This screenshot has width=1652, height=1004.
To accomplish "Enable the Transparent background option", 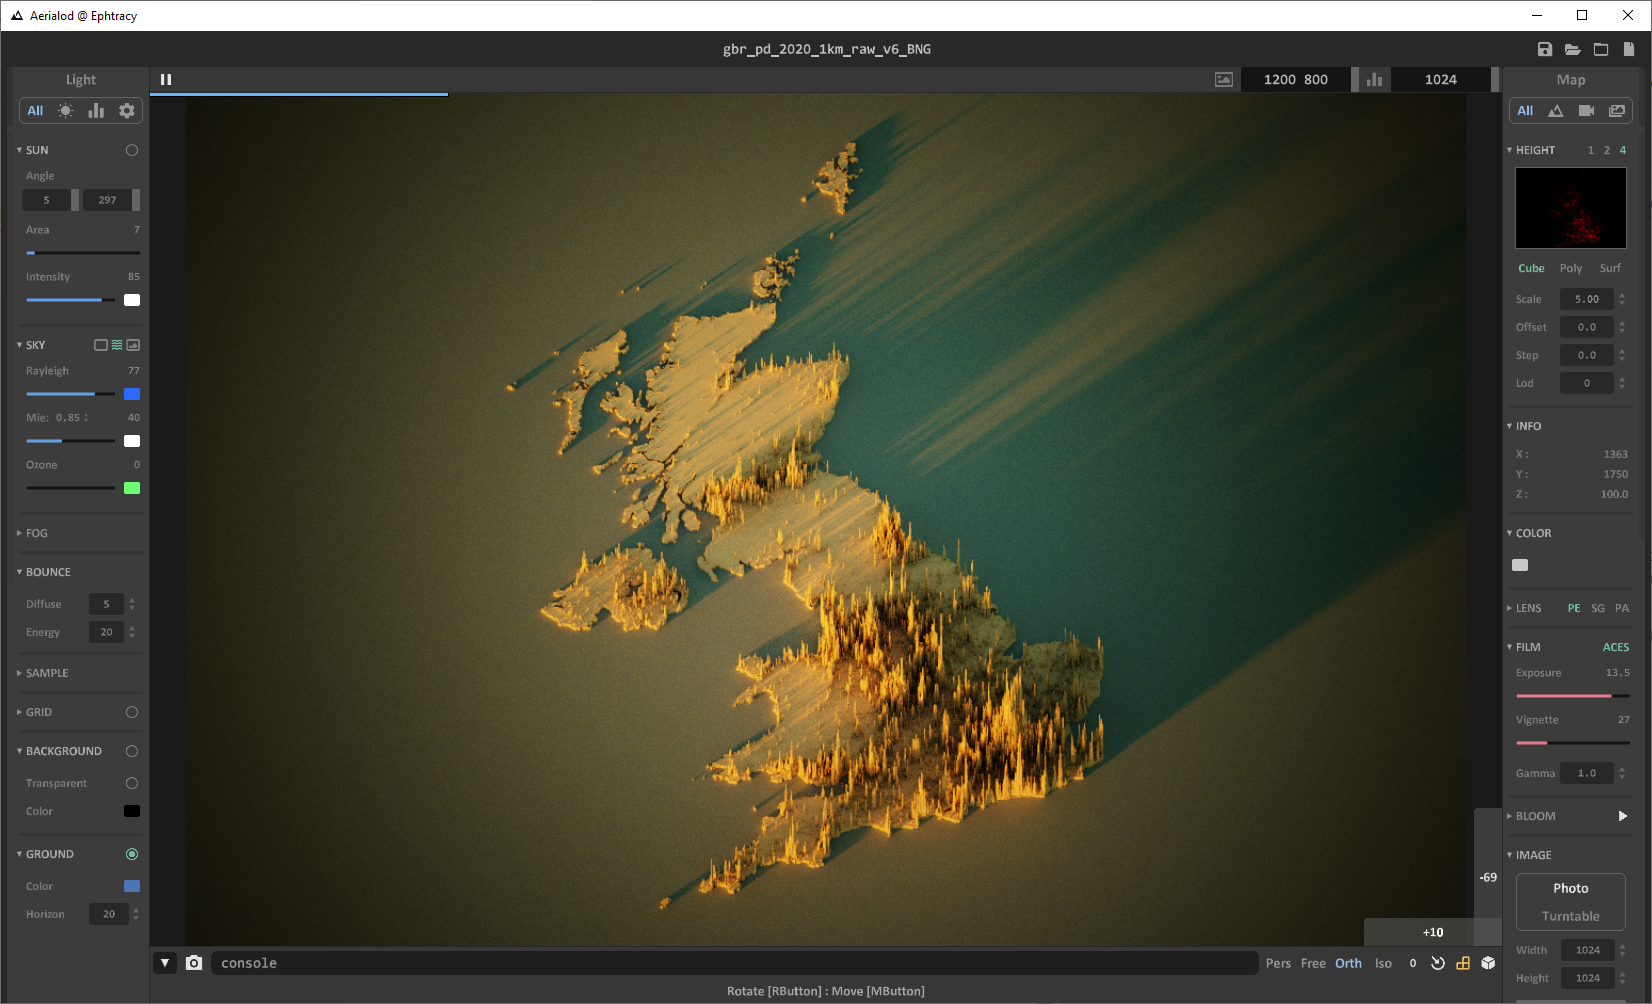I will 131,783.
